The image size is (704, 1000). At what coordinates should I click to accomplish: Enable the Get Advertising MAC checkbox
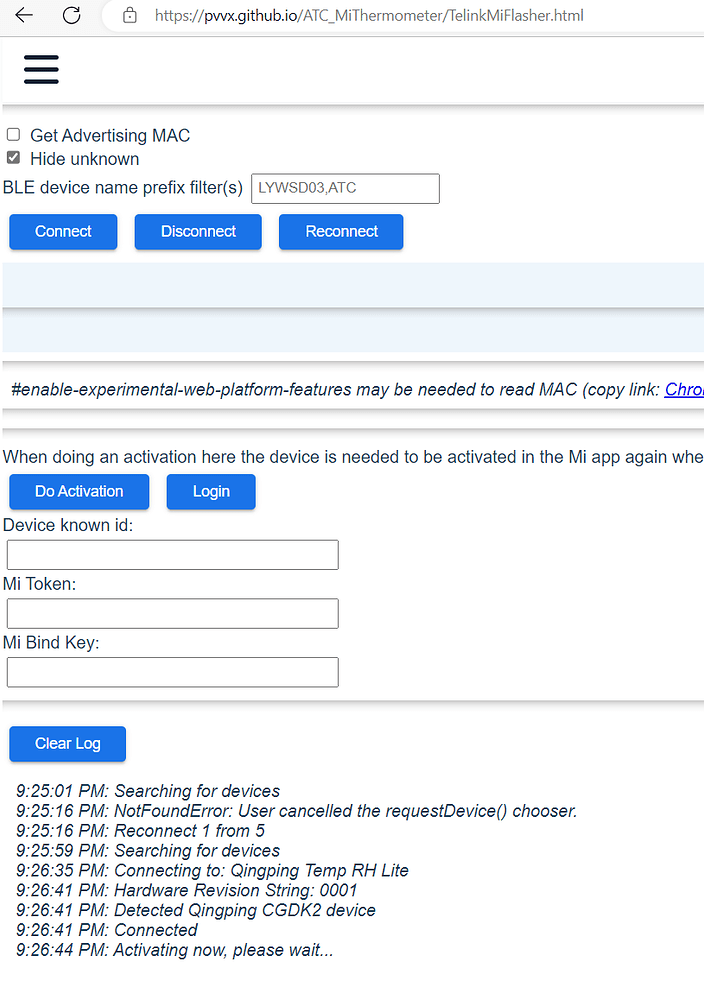coord(14,135)
